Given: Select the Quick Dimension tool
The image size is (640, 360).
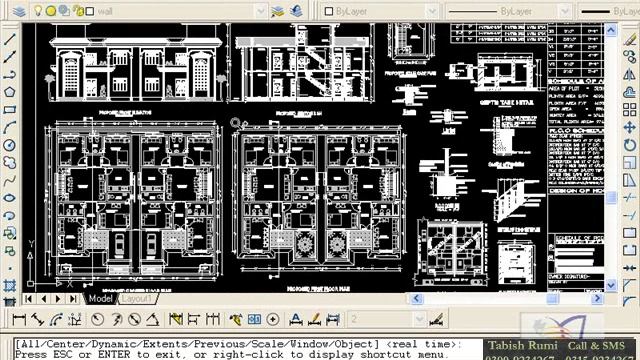Looking at the screenshot, I should pyautogui.click(x=176, y=319).
